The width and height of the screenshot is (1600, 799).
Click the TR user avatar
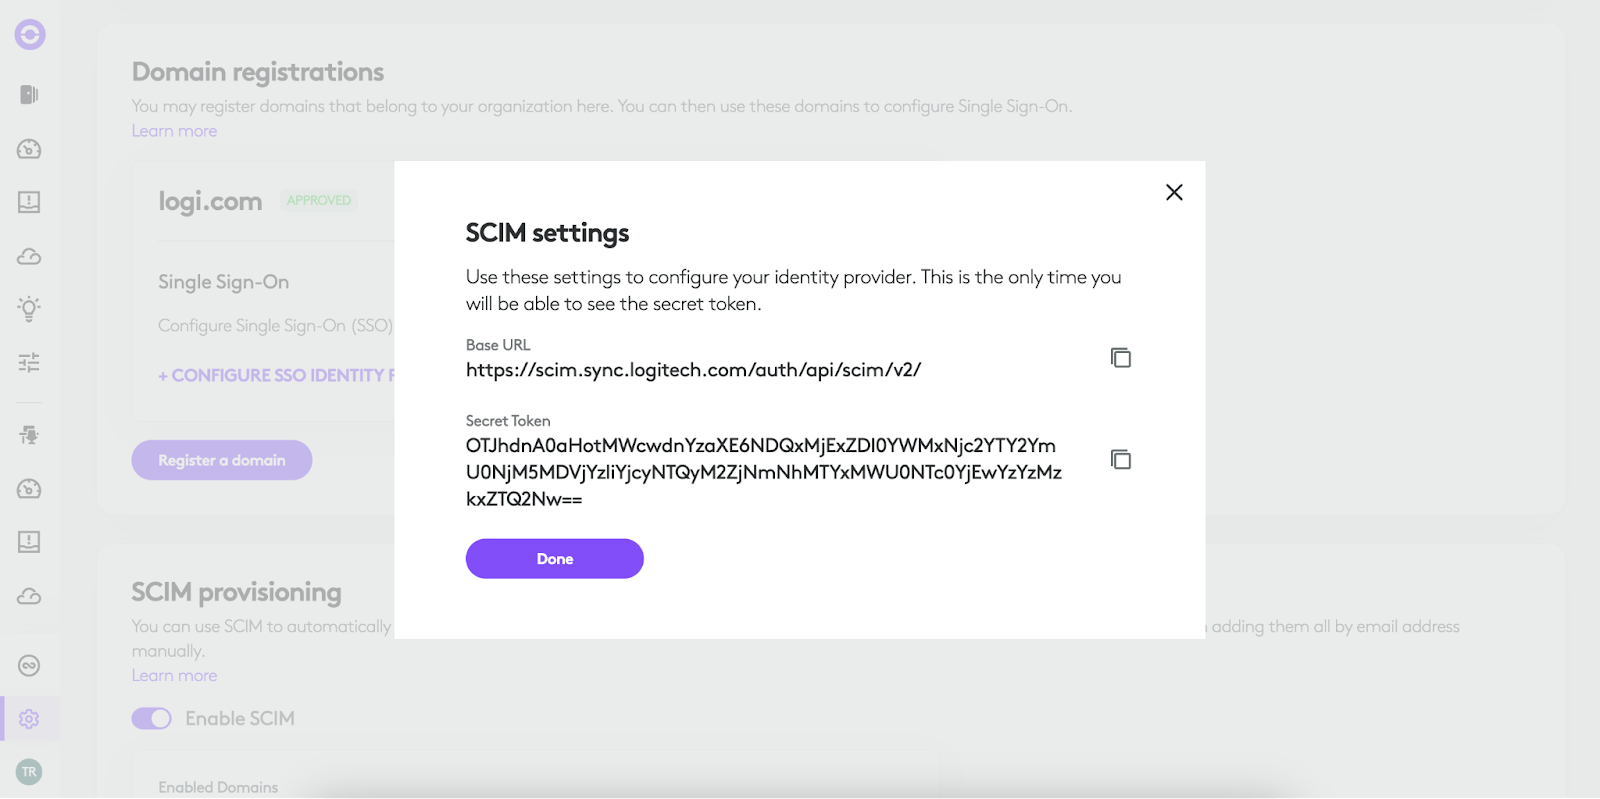(29, 772)
